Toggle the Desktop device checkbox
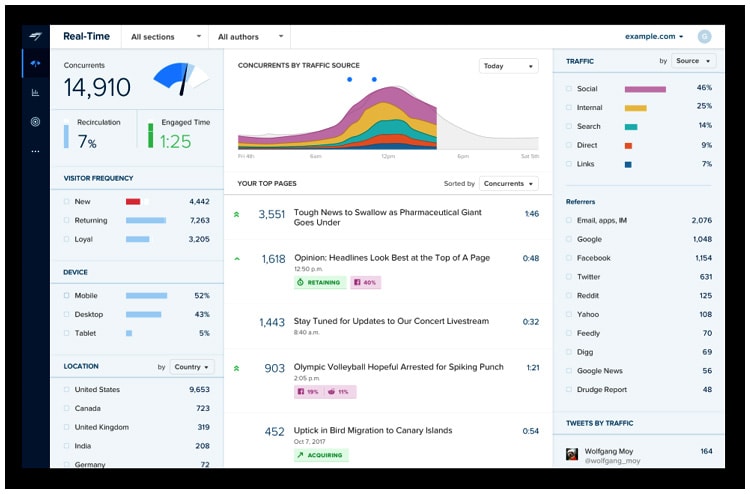This screenshot has height=494, width=750. 66,314
